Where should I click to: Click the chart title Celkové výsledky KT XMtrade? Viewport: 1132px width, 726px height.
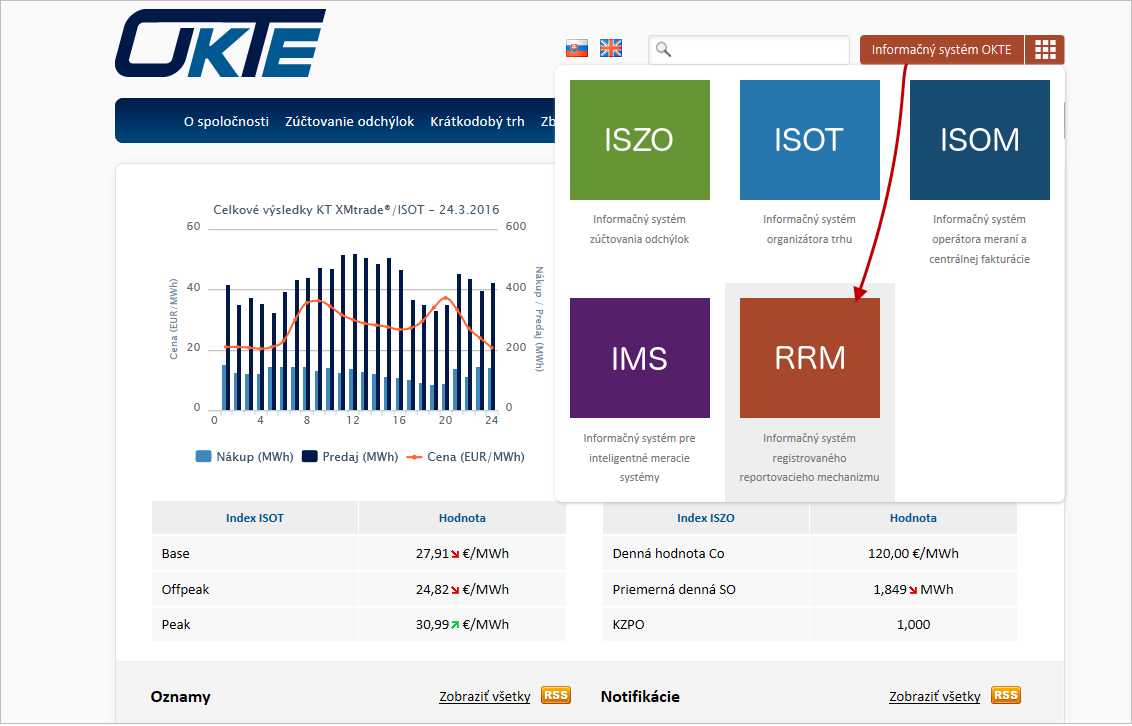pos(356,209)
